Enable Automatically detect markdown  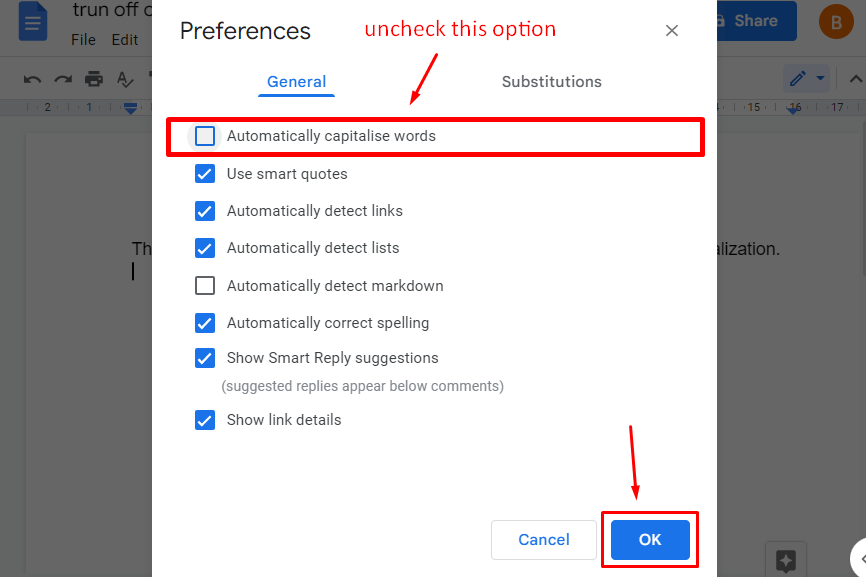click(x=205, y=286)
